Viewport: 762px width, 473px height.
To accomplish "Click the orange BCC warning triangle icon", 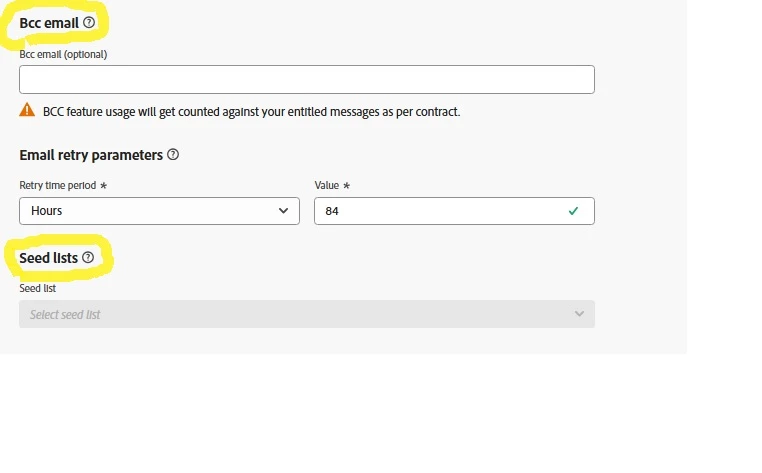I will pyautogui.click(x=27, y=111).
